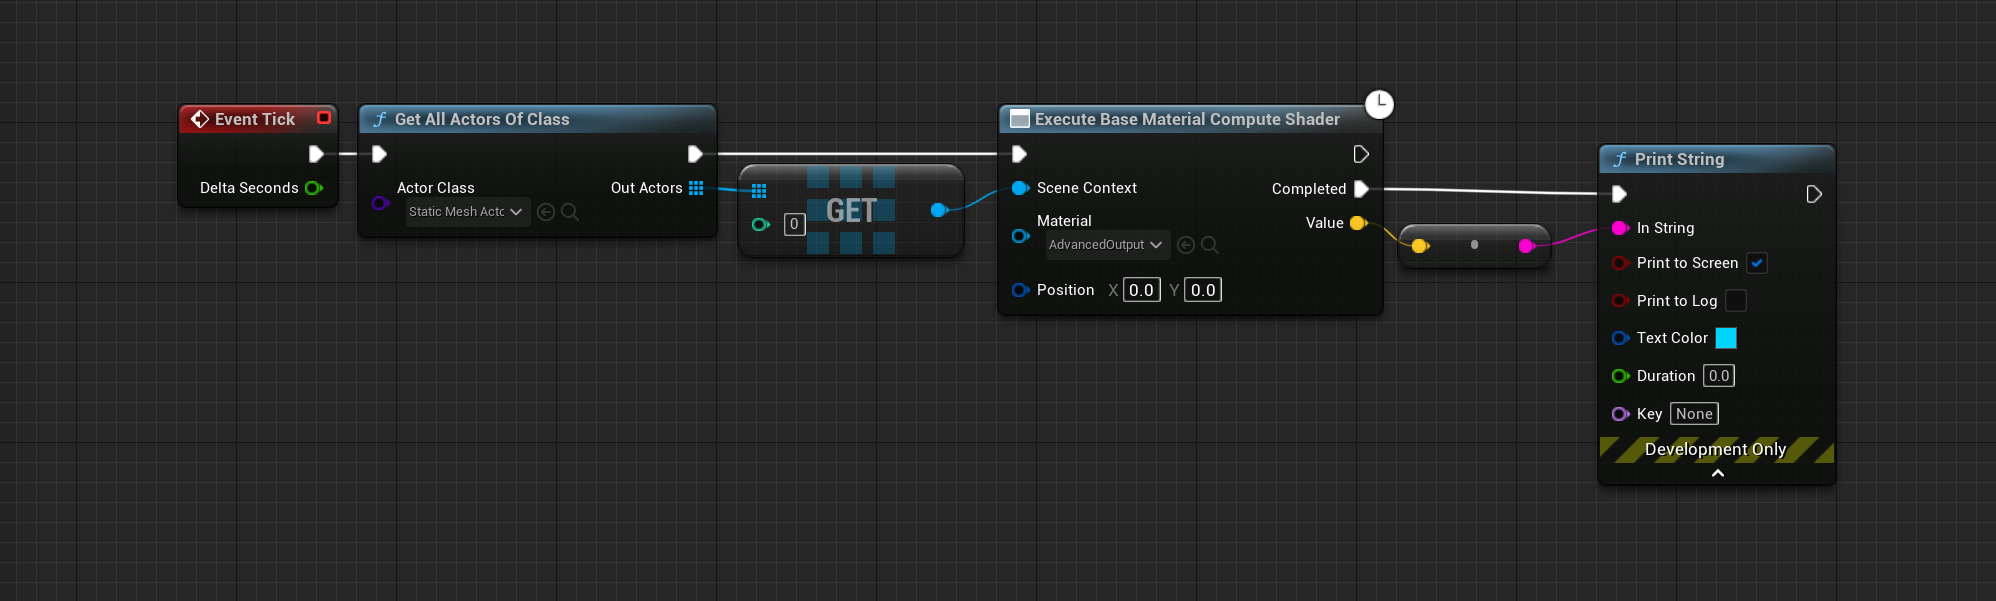Screen dimensions: 1996x601
Task: Use selected asset arrow for Actor Class
Action: (x=546, y=212)
